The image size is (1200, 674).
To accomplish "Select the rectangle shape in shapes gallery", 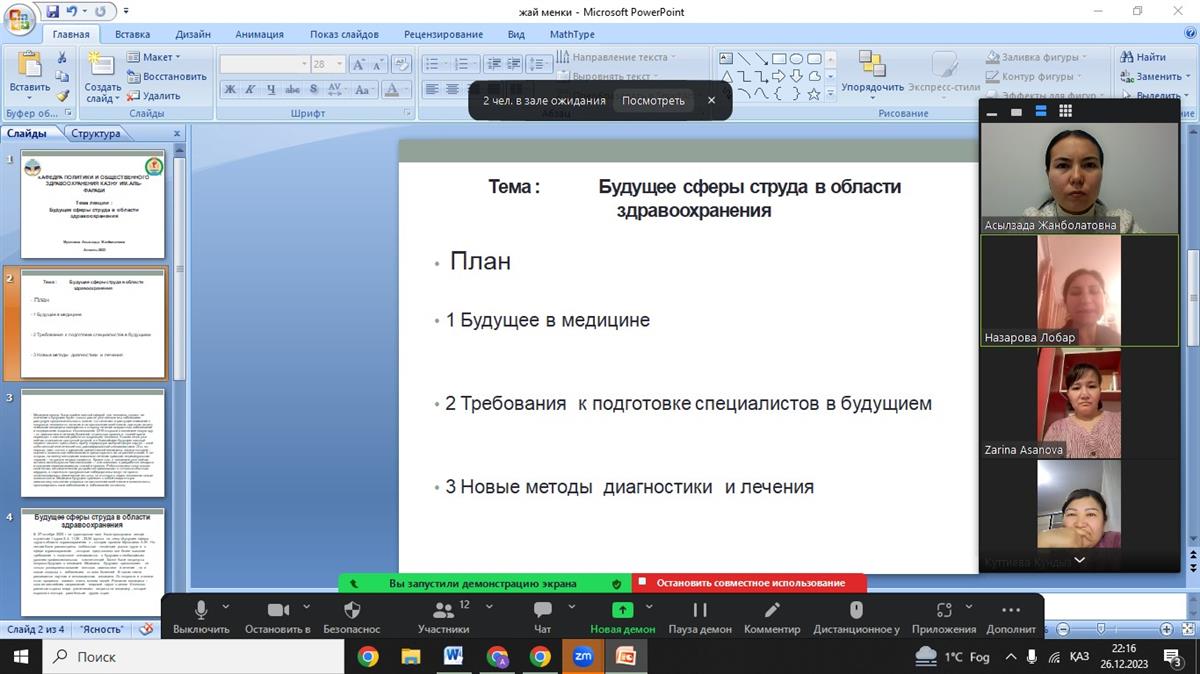I will point(780,59).
